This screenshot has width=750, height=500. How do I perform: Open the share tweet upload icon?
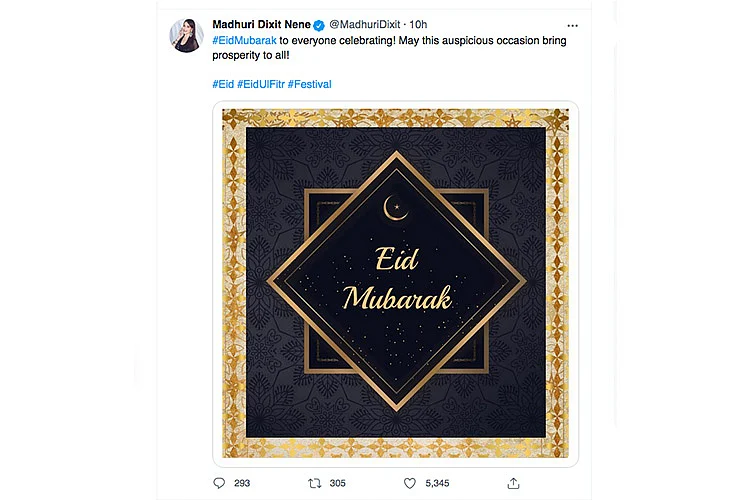pyautogui.click(x=513, y=483)
